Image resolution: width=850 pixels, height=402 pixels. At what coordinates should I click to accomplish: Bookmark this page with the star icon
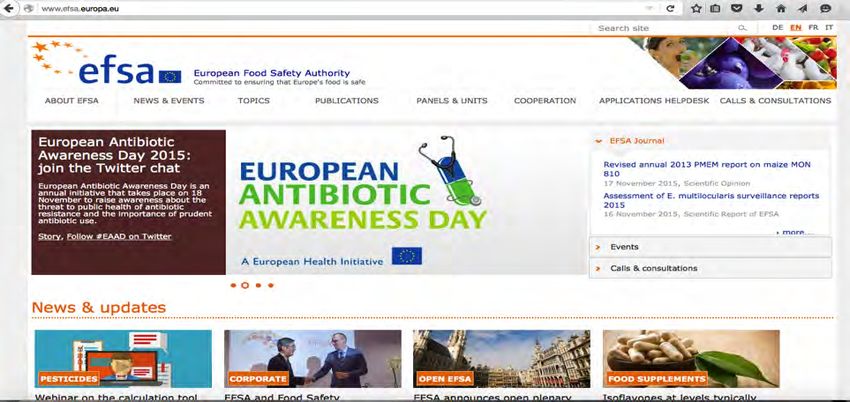coord(697,8)
